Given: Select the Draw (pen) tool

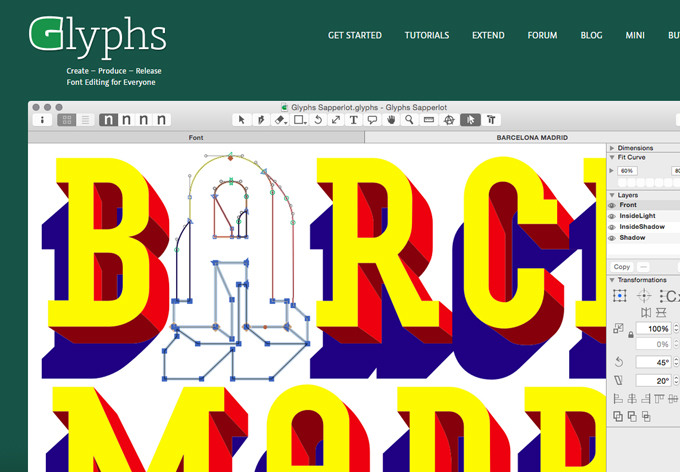Looking at the screenshot, I should 261,120.
